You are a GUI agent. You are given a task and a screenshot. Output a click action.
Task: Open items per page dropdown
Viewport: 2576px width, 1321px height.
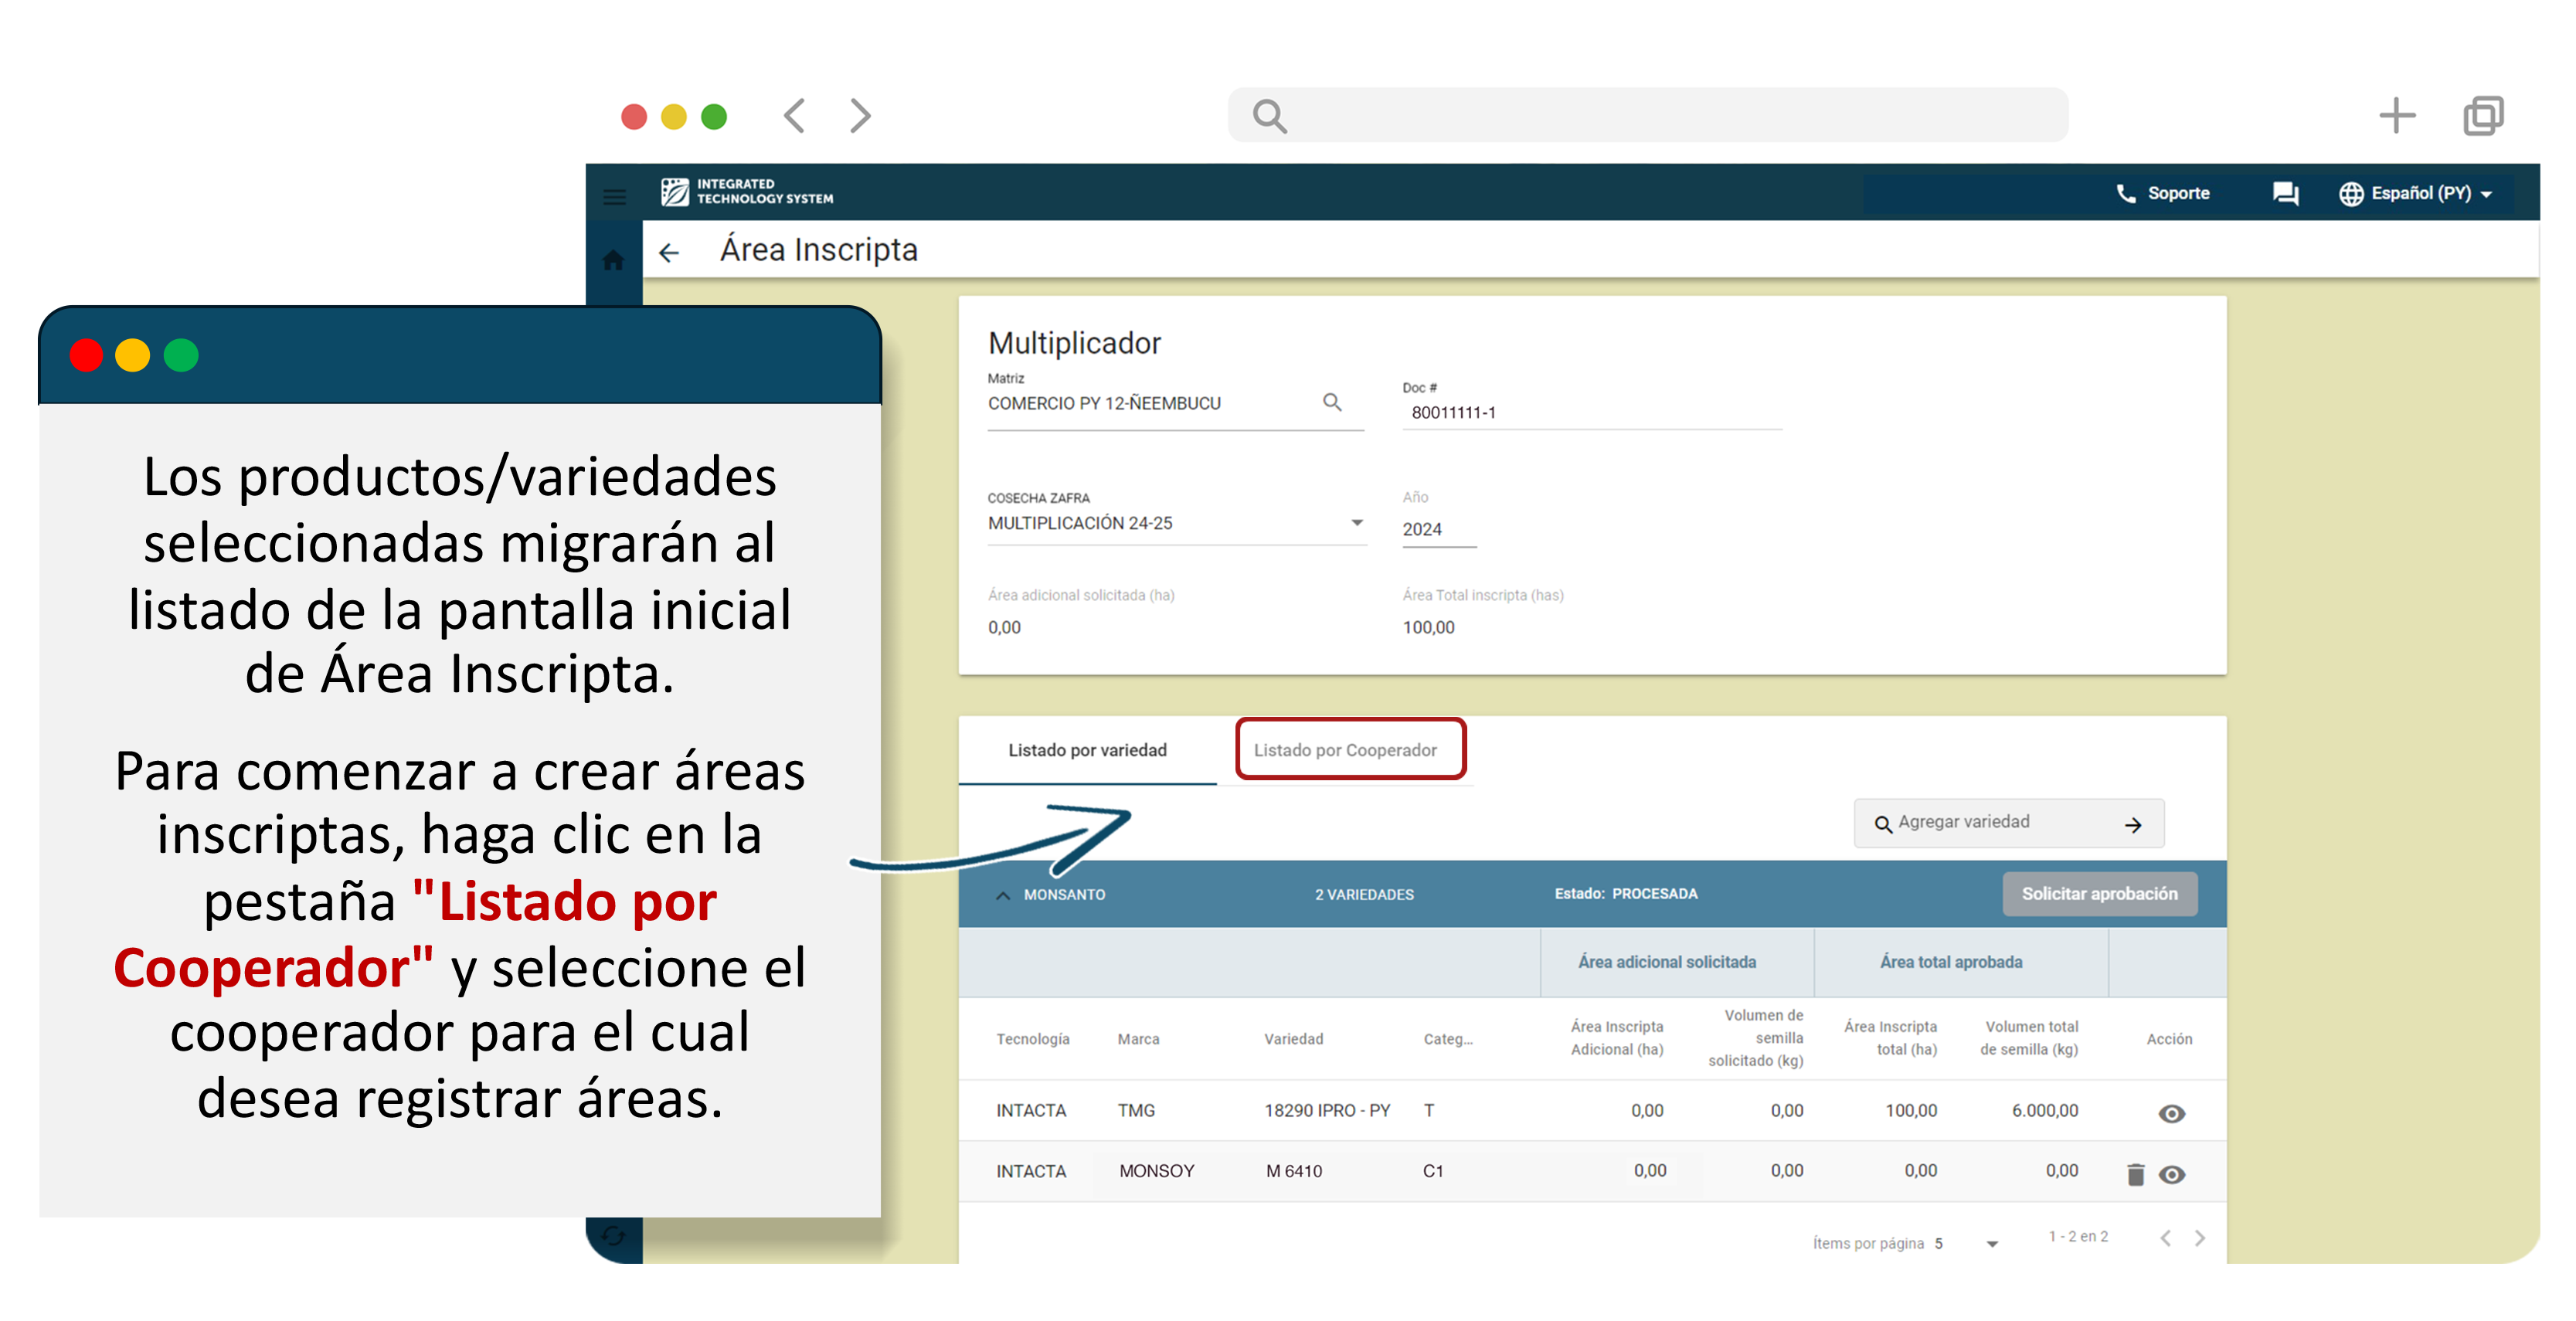1991,1243
